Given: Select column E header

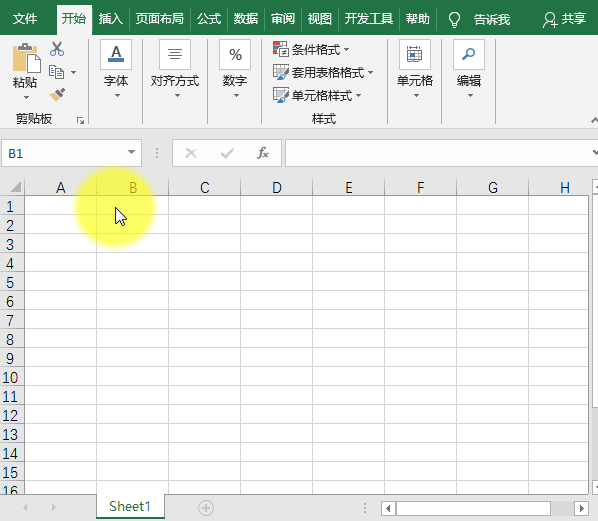Looking at the screenshot, I should [349, 187].
